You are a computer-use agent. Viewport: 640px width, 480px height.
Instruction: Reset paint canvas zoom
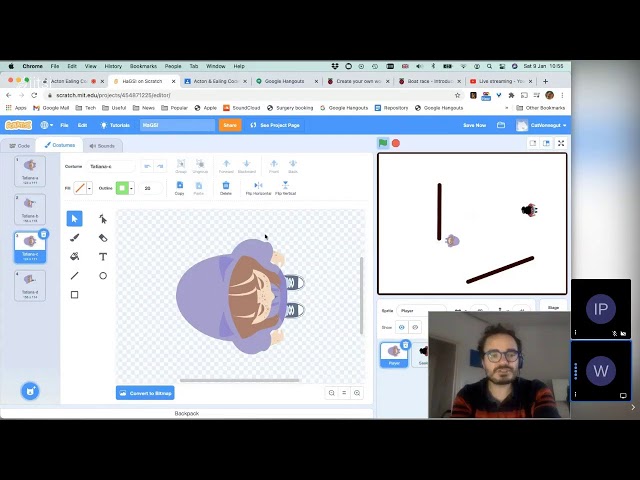(344, 393)
